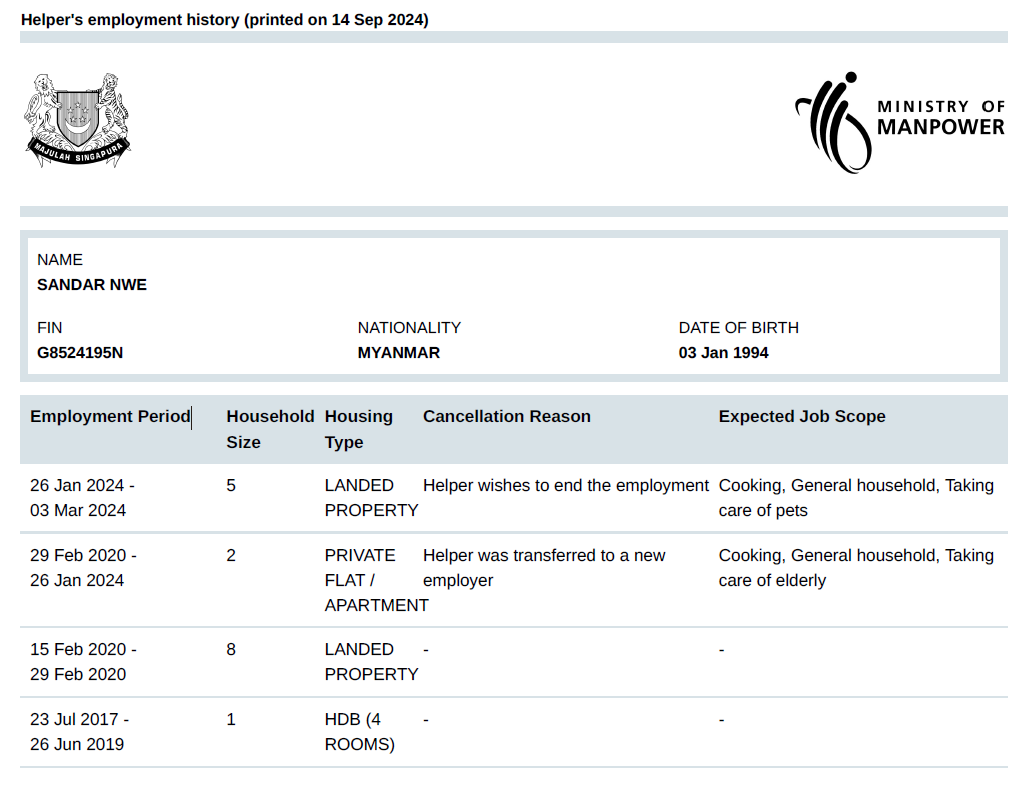Click the Singapore coat of arms crest
Viewport: 1032px width, 800px height.
click(x=78, y=120)
